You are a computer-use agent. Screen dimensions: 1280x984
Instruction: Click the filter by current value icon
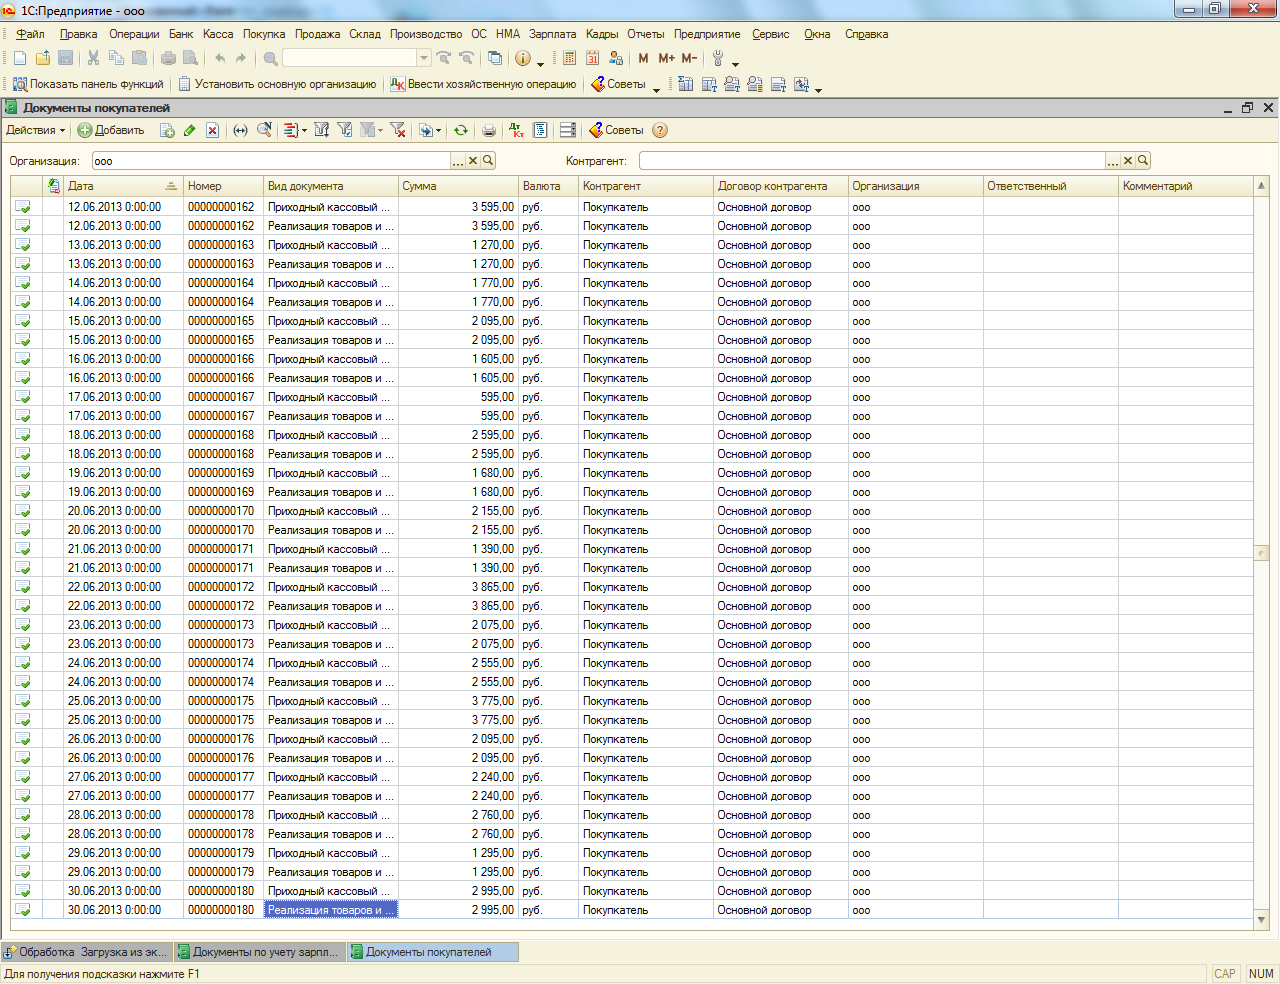coord(344,130)
